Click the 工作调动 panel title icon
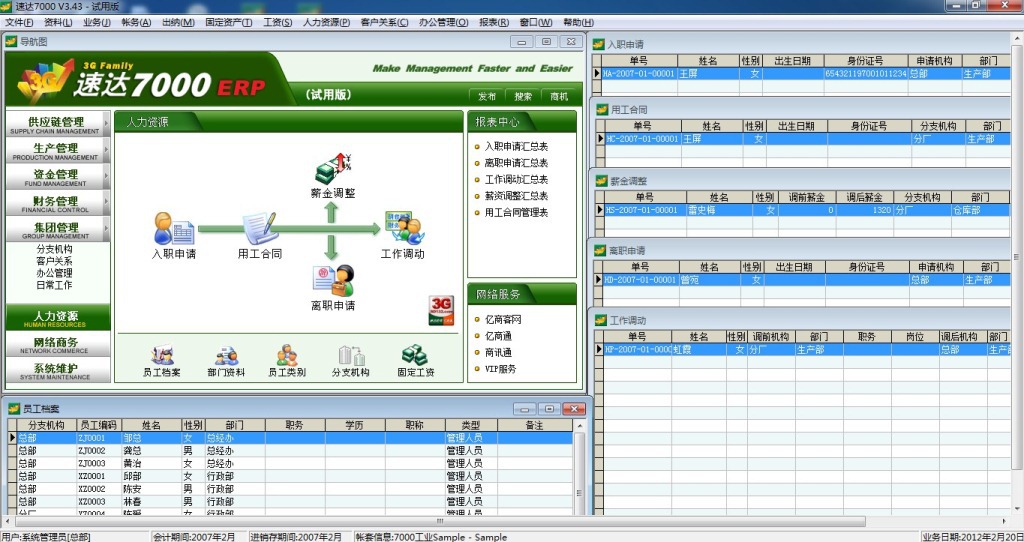Screen dimensions: 1024x542 601,321
